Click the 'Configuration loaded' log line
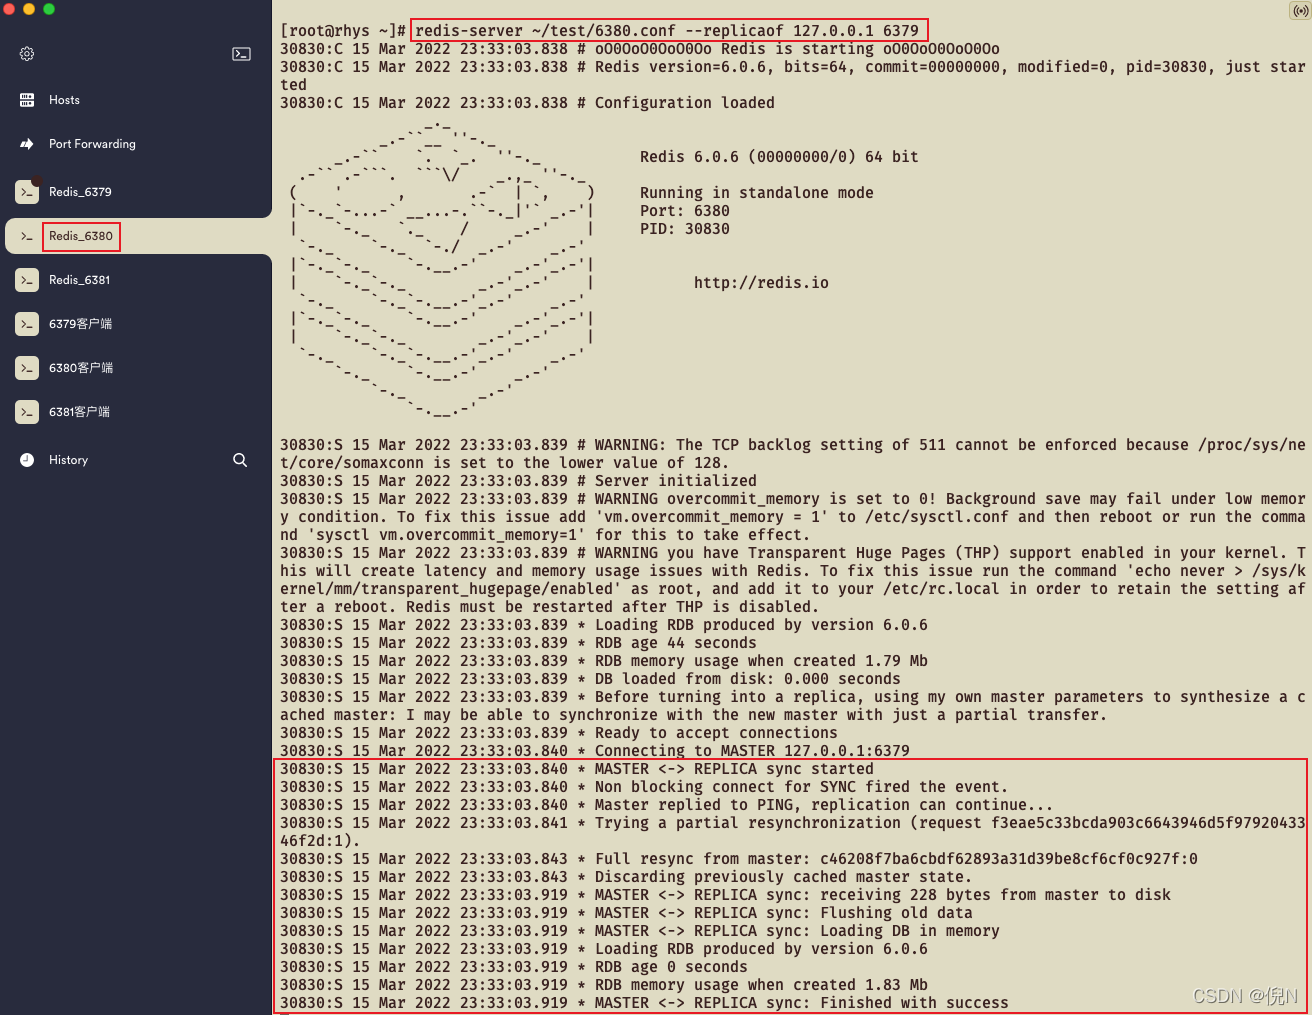Screen dimensions: 1312x1015 click(x=527, y=103)
